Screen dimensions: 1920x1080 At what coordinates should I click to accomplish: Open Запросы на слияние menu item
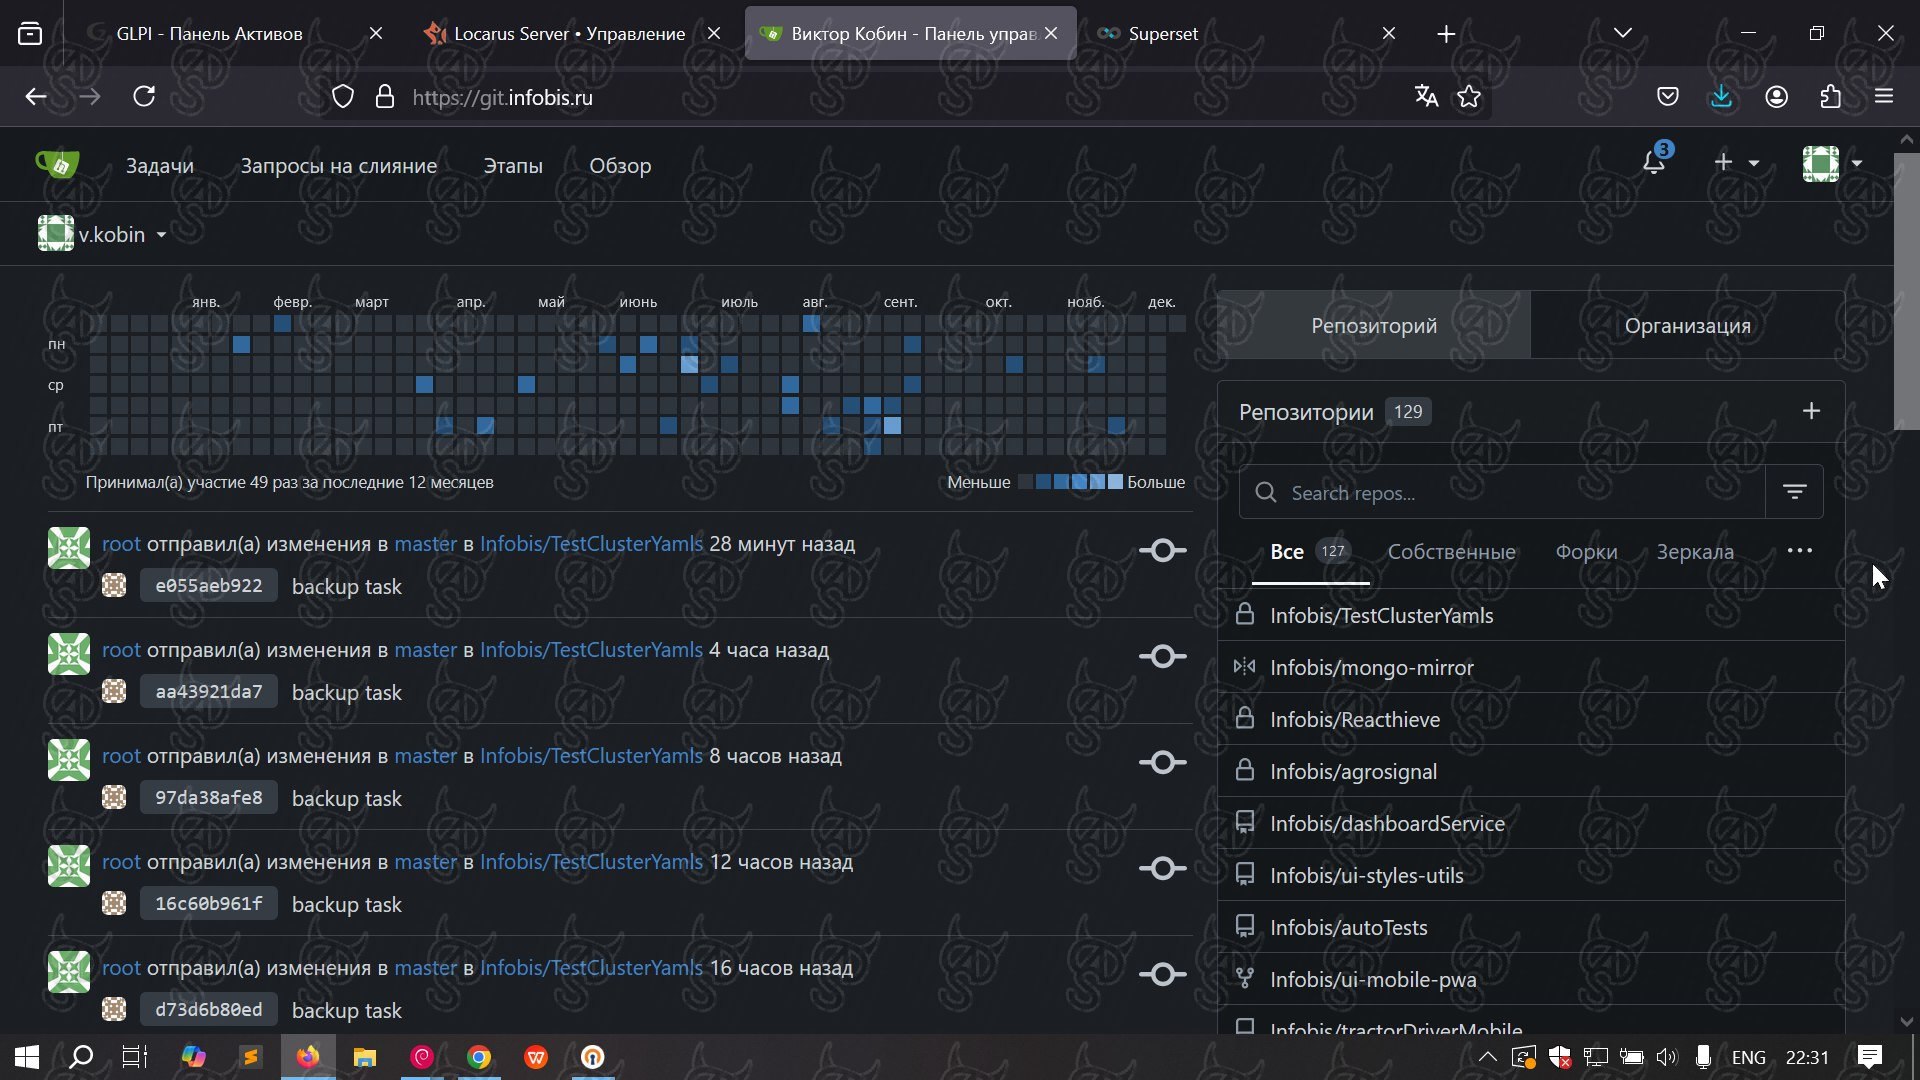pos(338,166)
